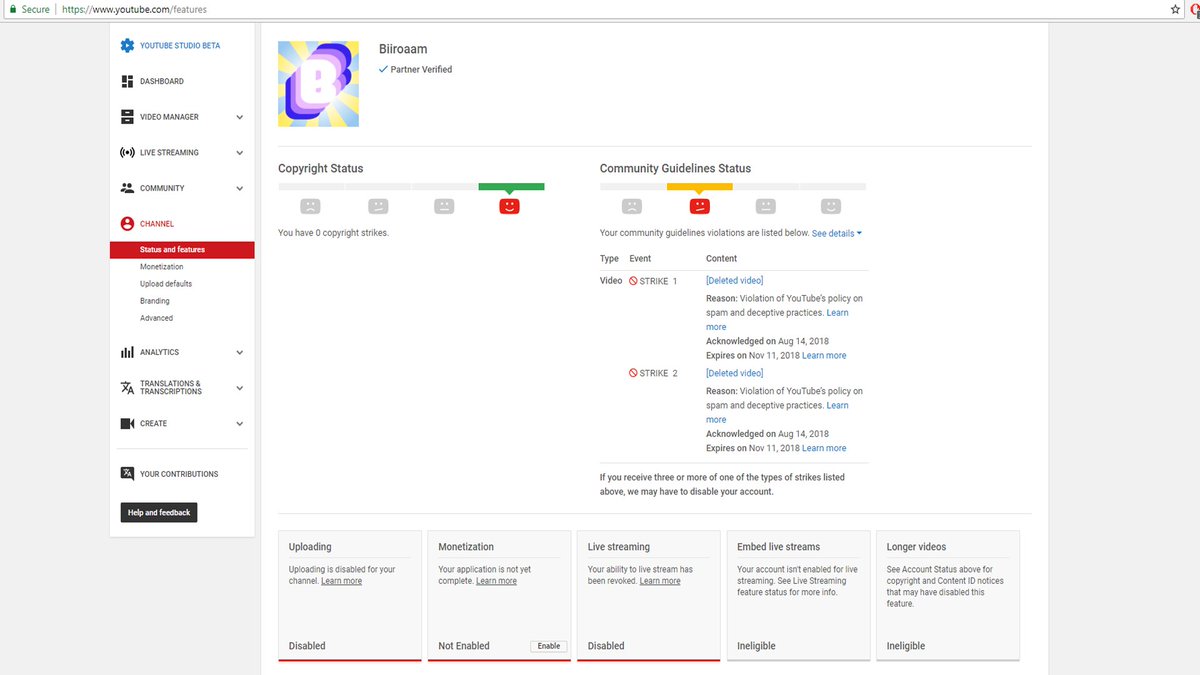1200x675 pixels.
Task: Expand the Live Streaming menu arrow
Action: click(239, 153)
